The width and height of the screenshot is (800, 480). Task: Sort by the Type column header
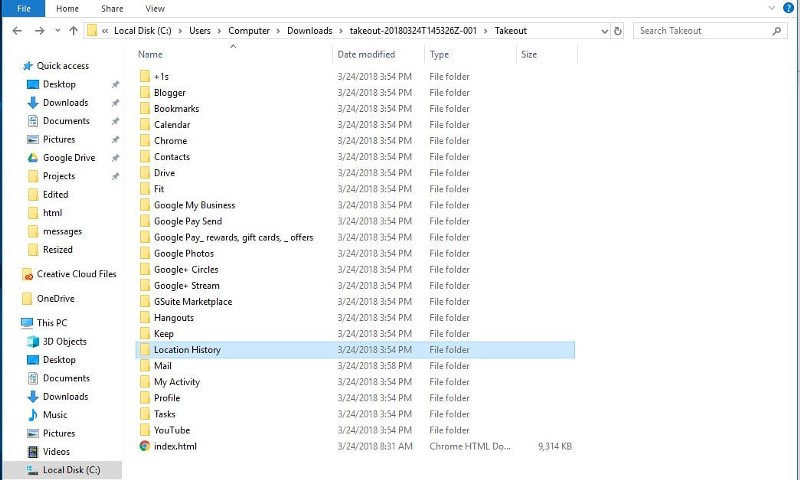click(x=439, y=54)
